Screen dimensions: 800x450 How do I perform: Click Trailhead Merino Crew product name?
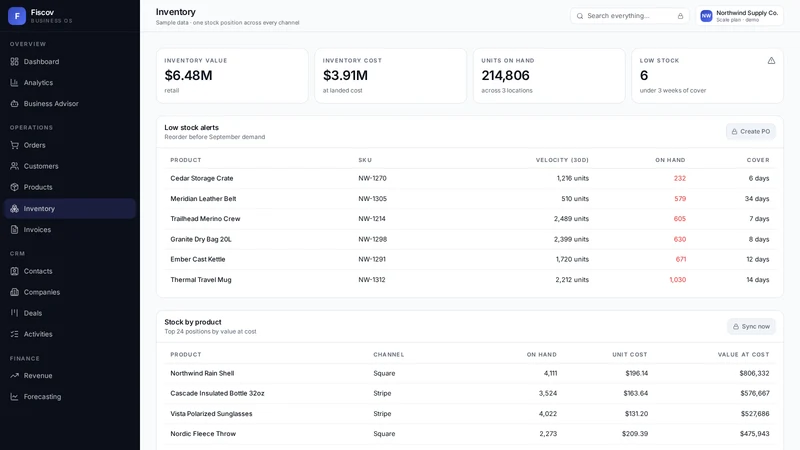(x=205, y=219)
